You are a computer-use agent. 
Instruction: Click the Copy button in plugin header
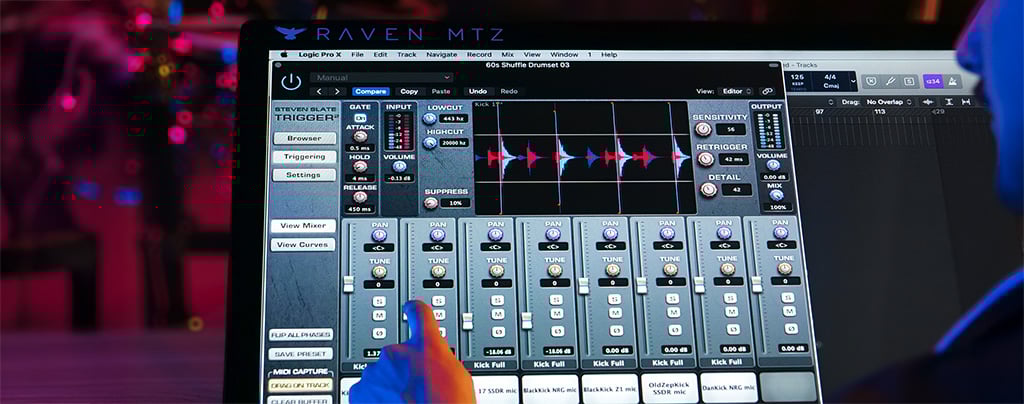[409, 92]
